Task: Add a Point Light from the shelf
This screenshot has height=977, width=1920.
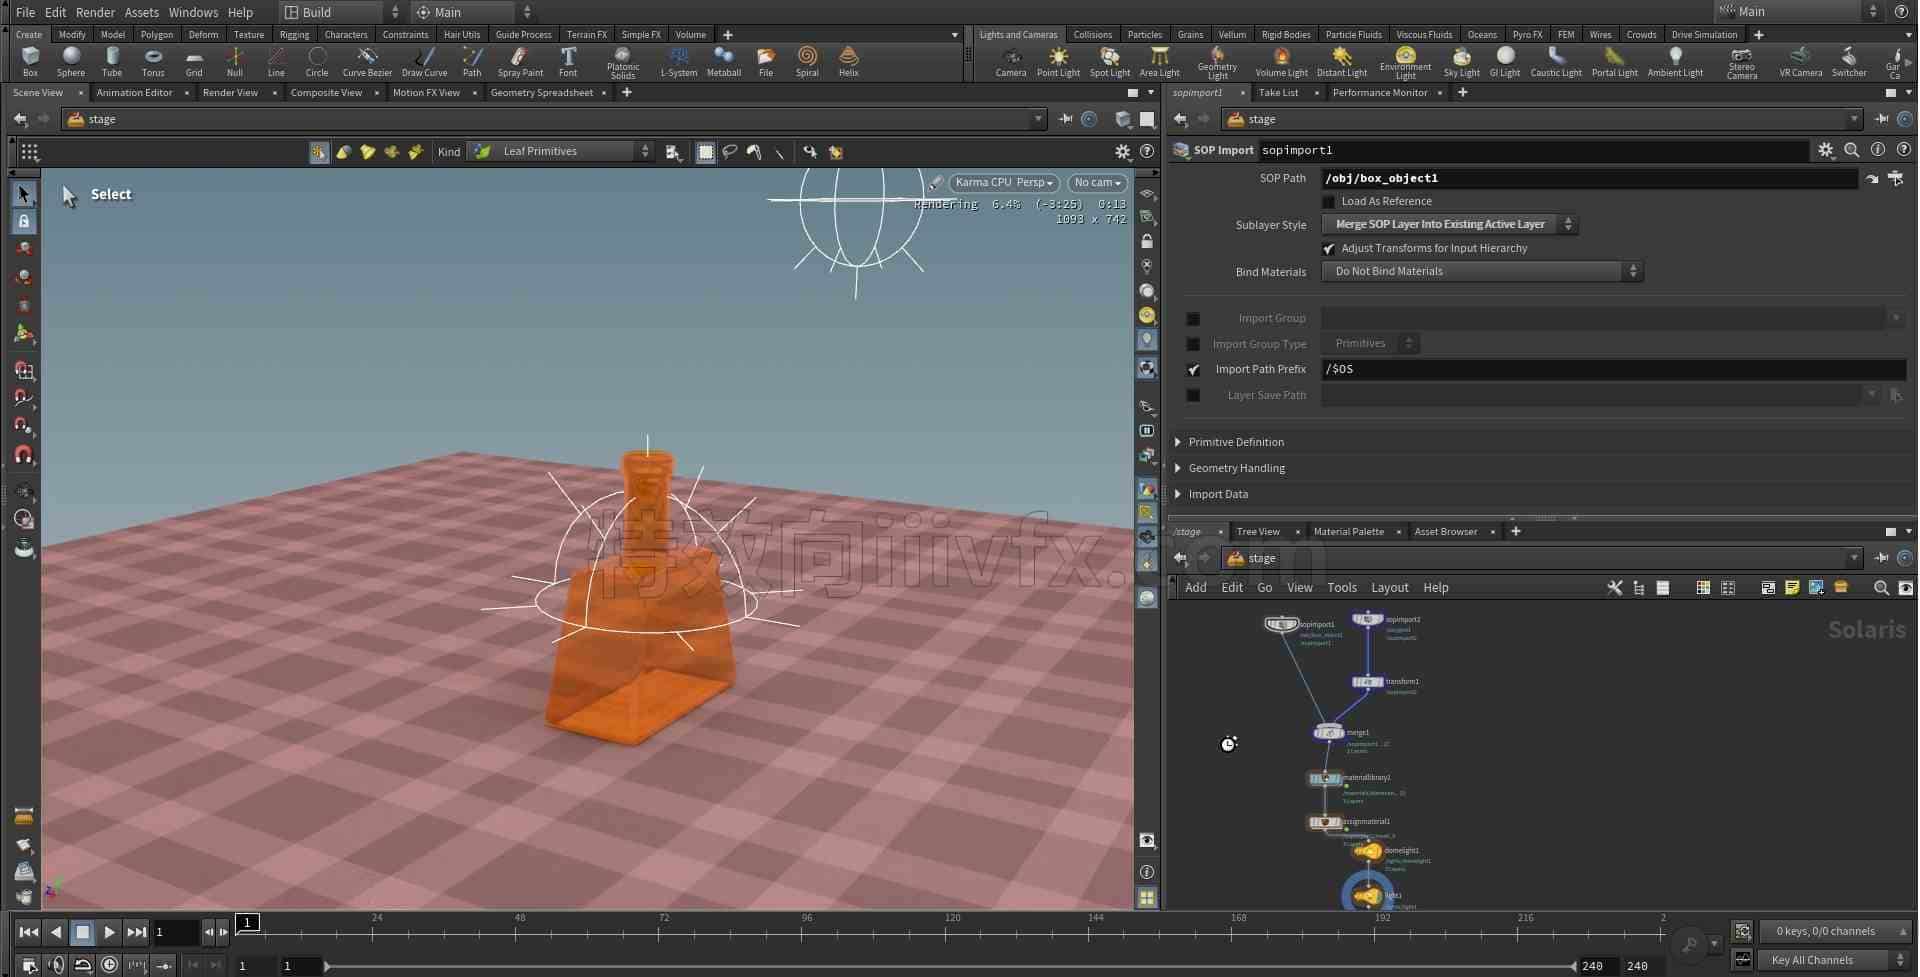Action: point(1058,61)
